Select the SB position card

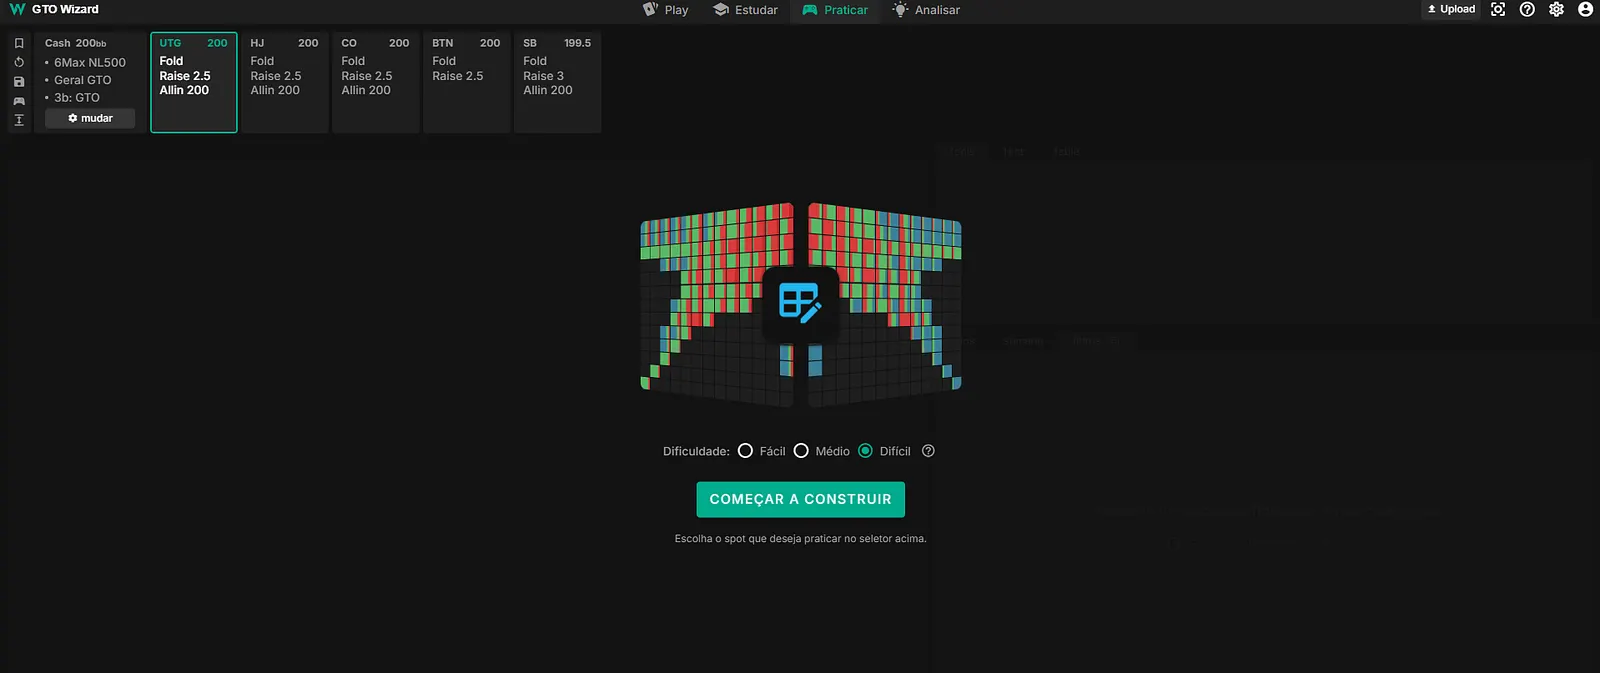click(x=557, y=82)
